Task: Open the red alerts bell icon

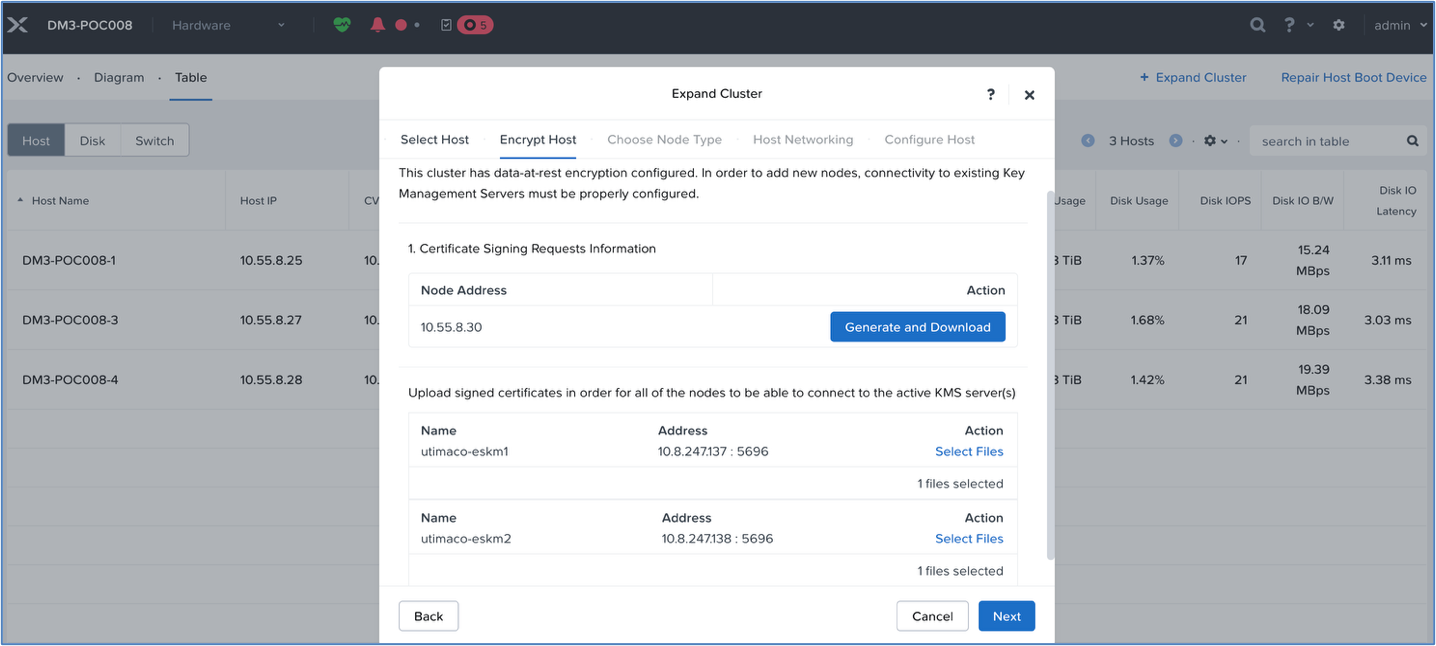Action: pos(377,25)
